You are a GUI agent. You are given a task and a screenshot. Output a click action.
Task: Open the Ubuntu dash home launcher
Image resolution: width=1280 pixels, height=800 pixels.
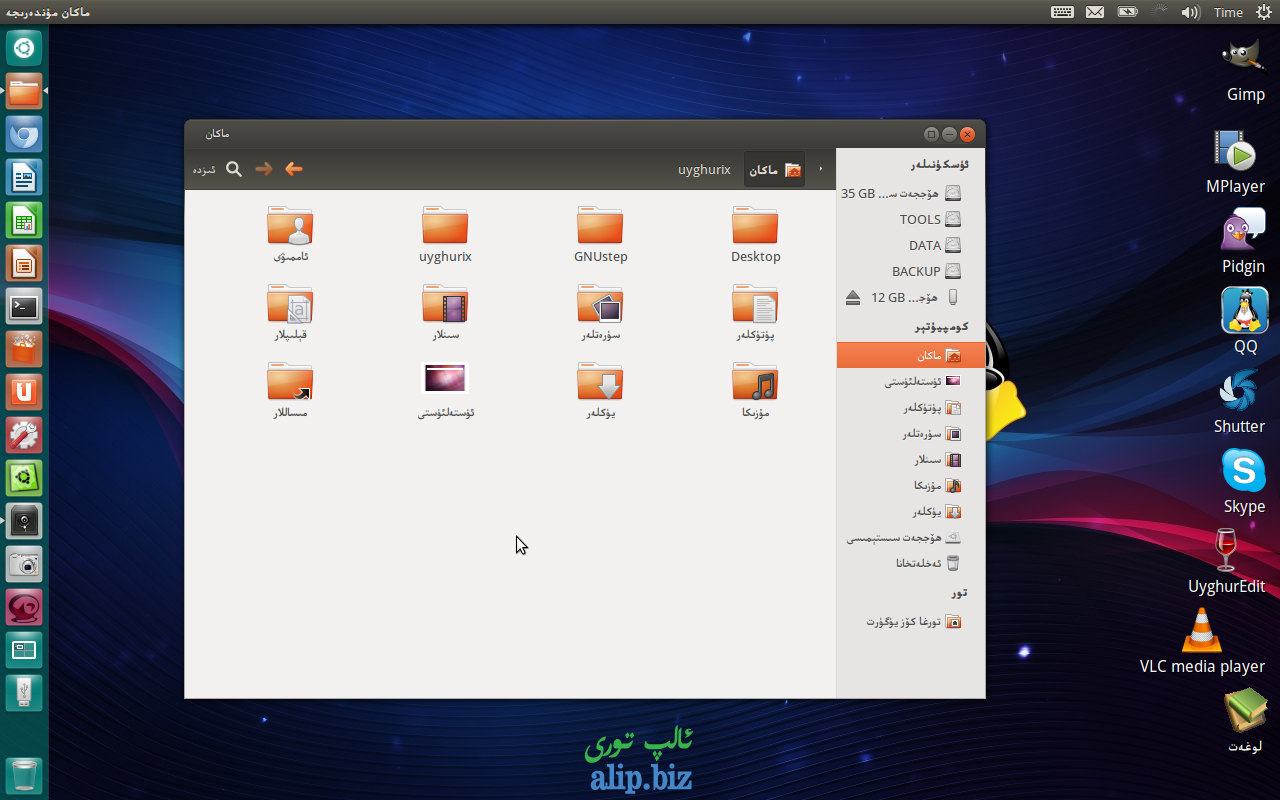(x=24, y=48)
